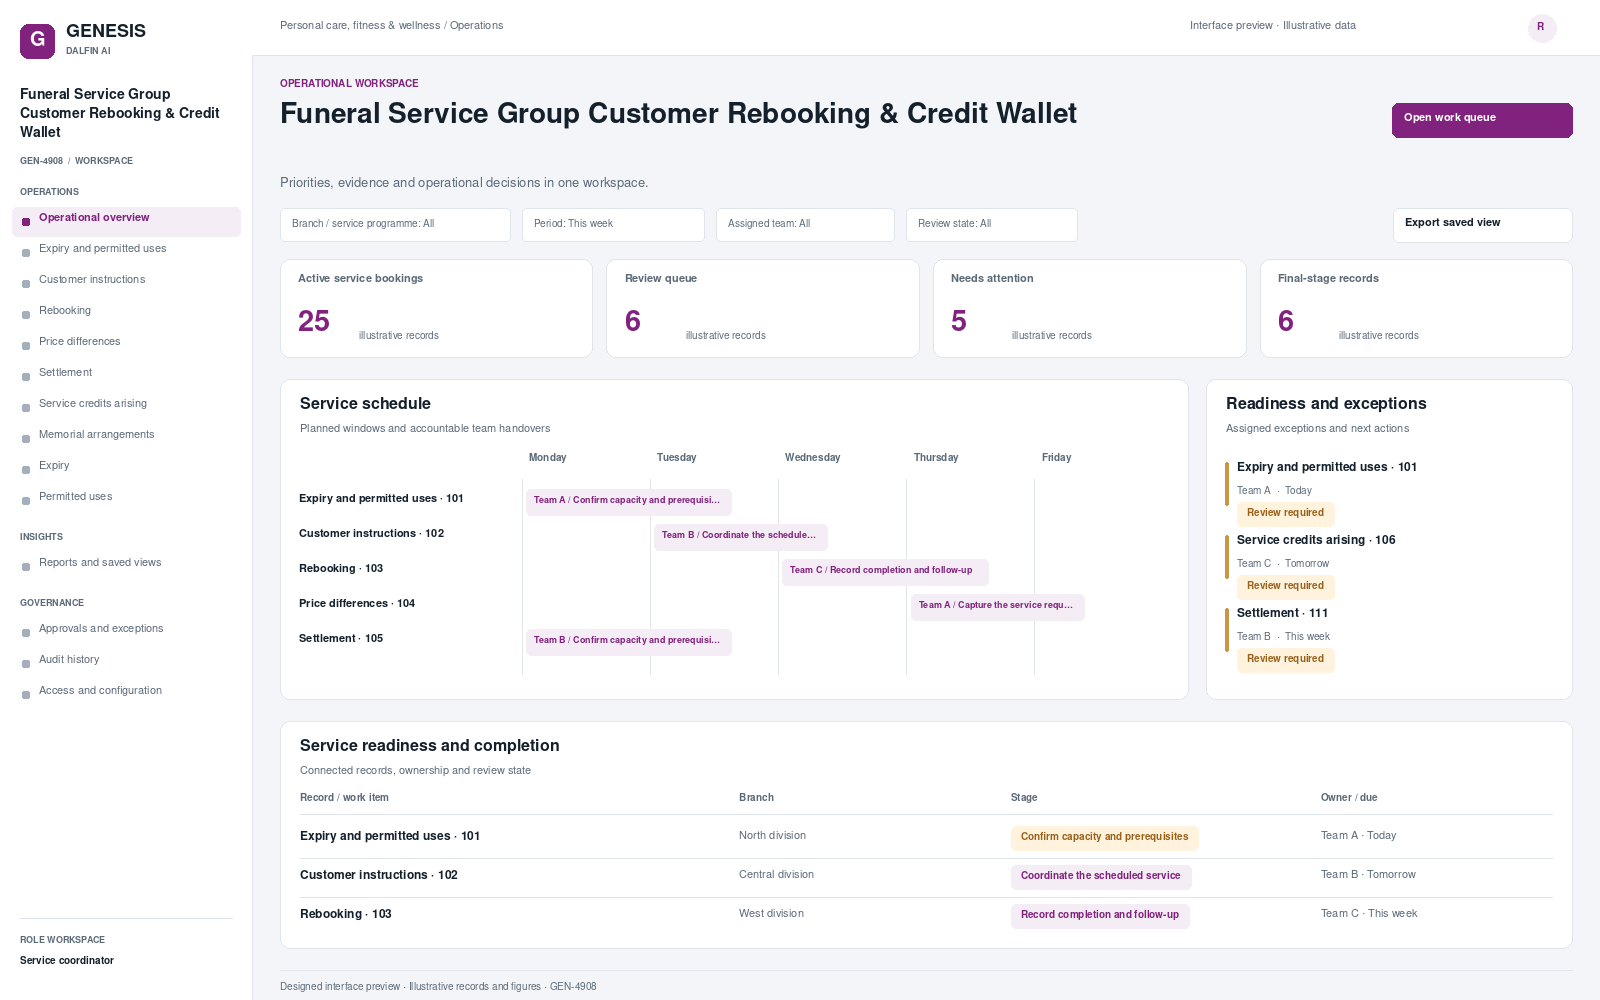Open Permitted uses sidebar item

click(x=126, y=497)
